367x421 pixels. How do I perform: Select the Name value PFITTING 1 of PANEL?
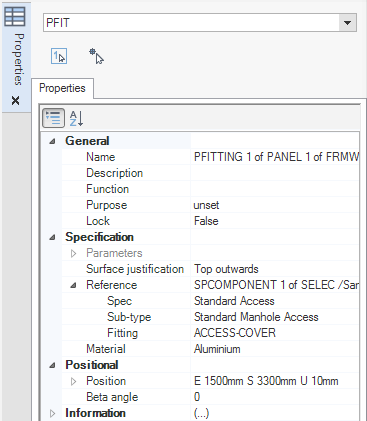pyautogui.click(x=276, y=157)
